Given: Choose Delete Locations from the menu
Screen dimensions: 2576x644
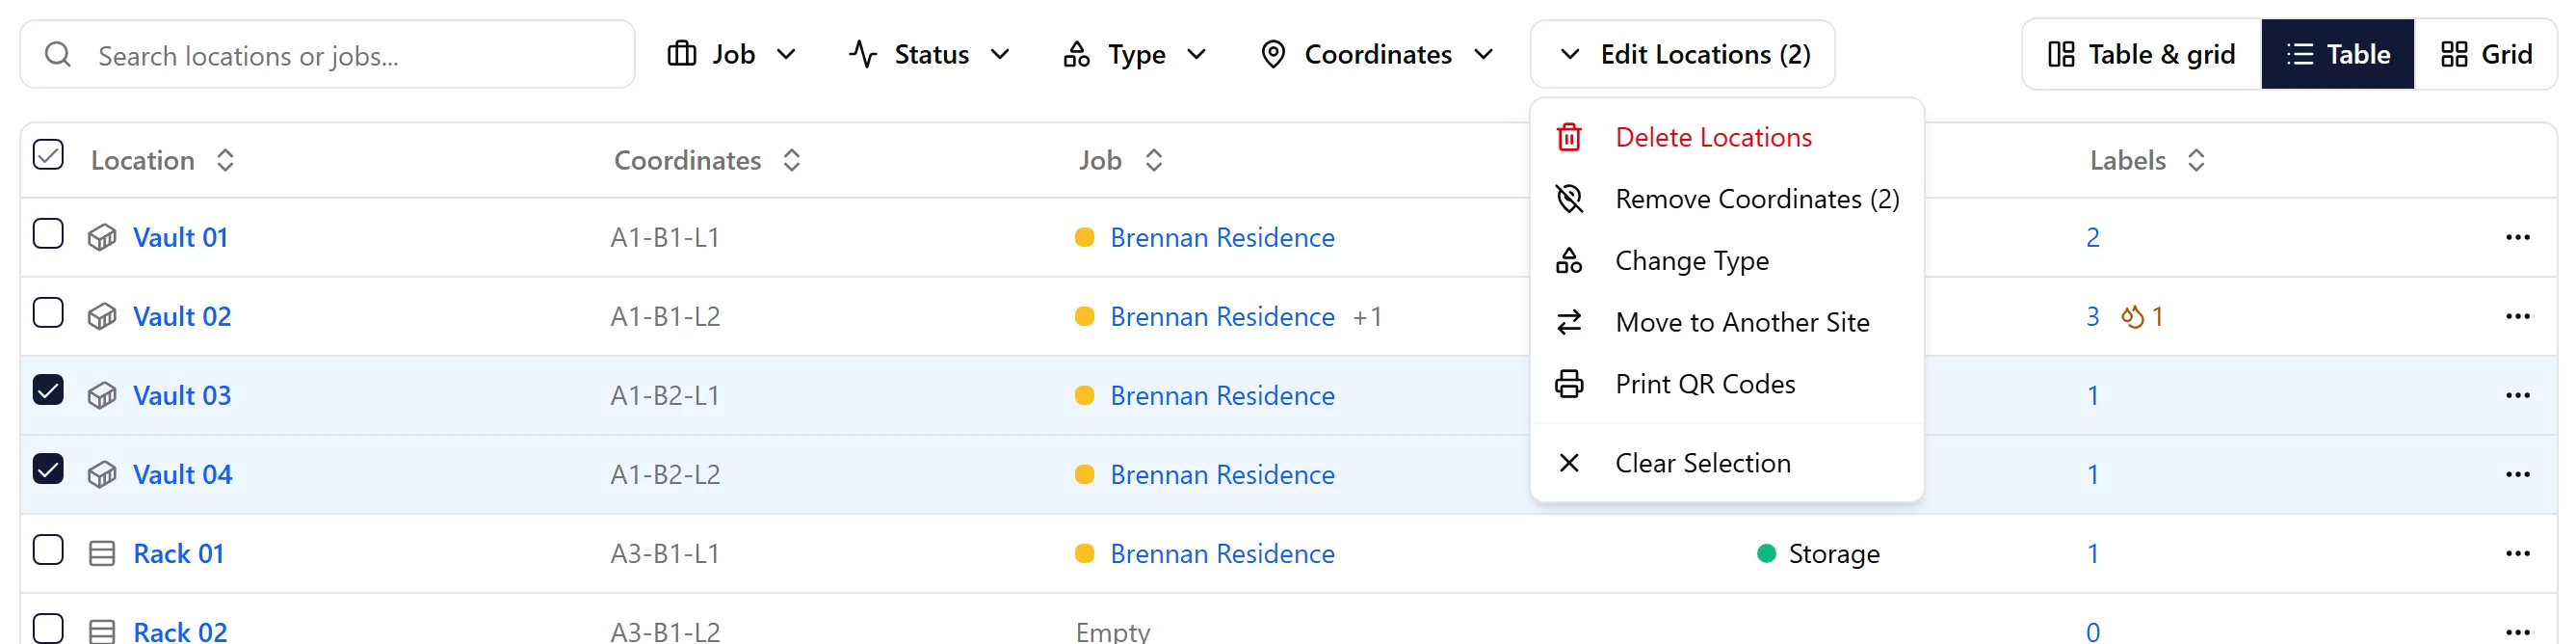Looking at the screenshot, I should click(x=1727, y=138).
